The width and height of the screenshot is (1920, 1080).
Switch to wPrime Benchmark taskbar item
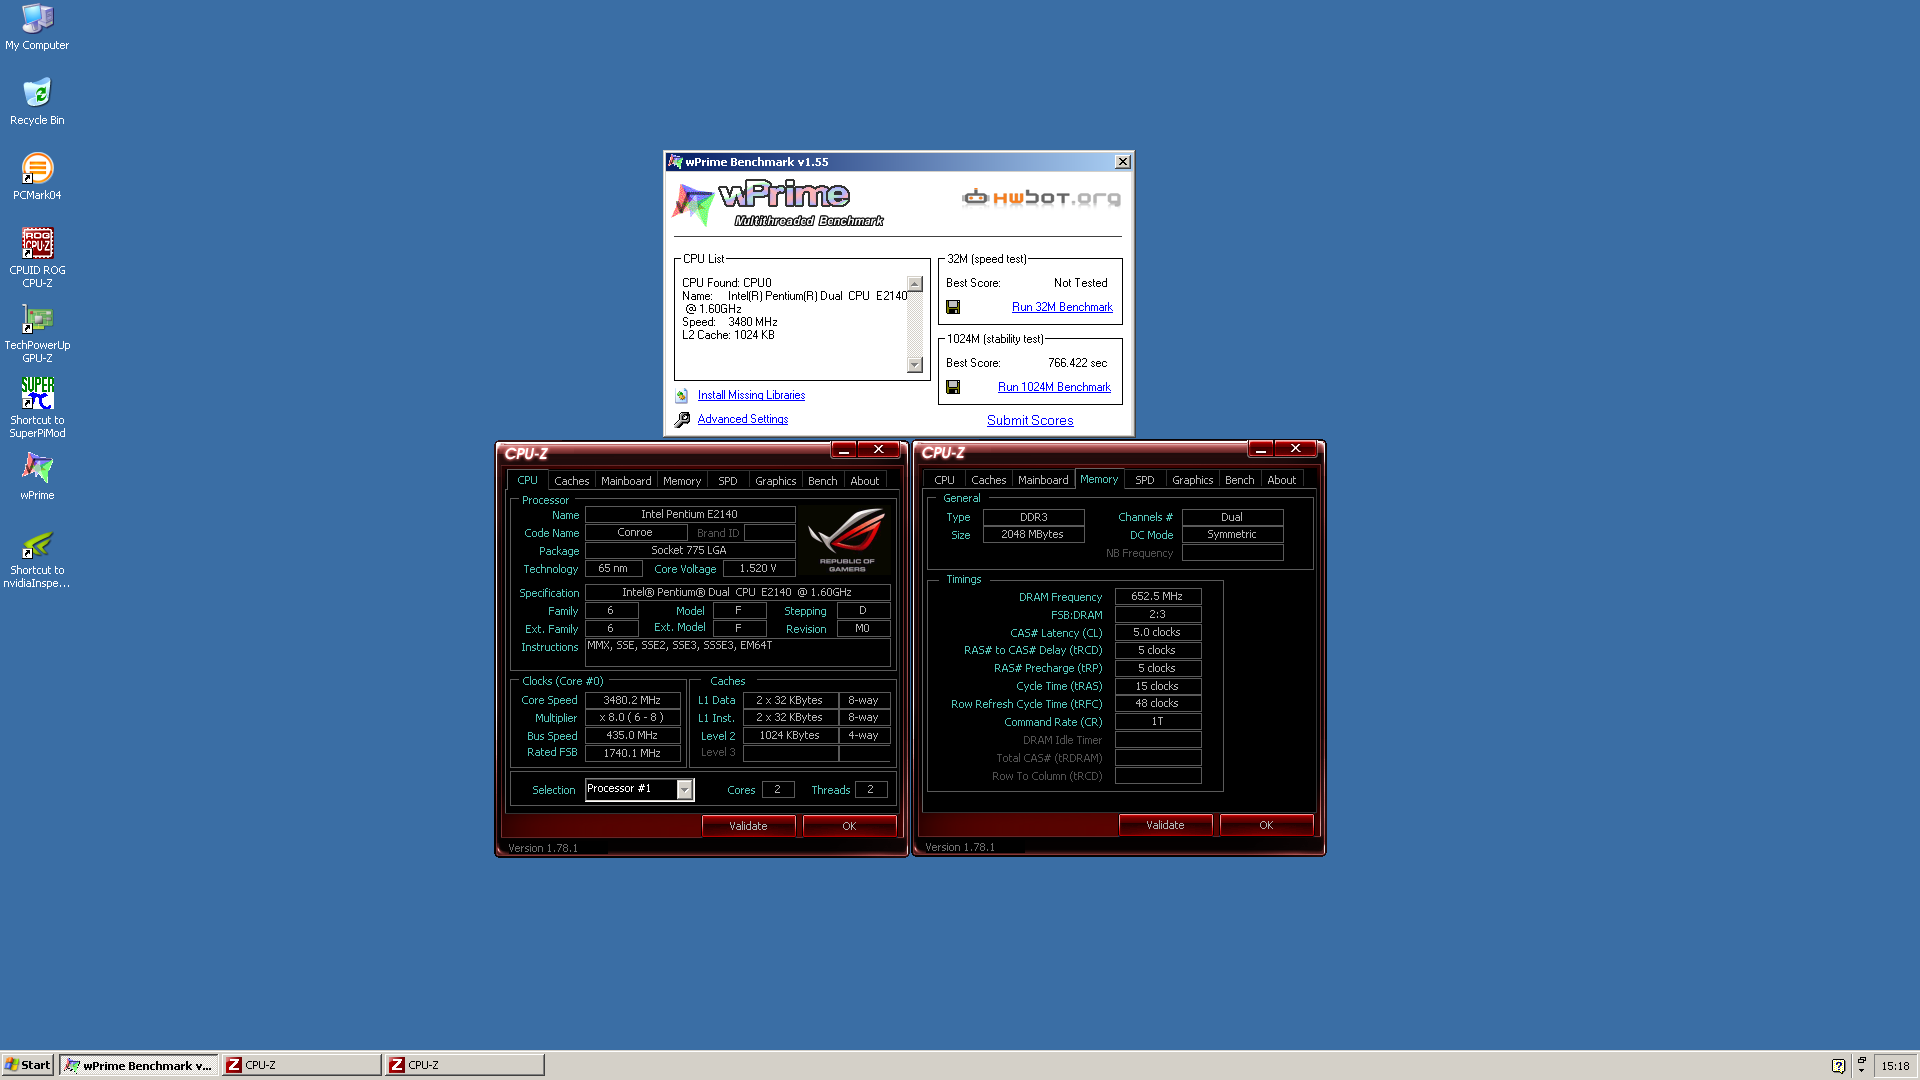(138, 1065)
